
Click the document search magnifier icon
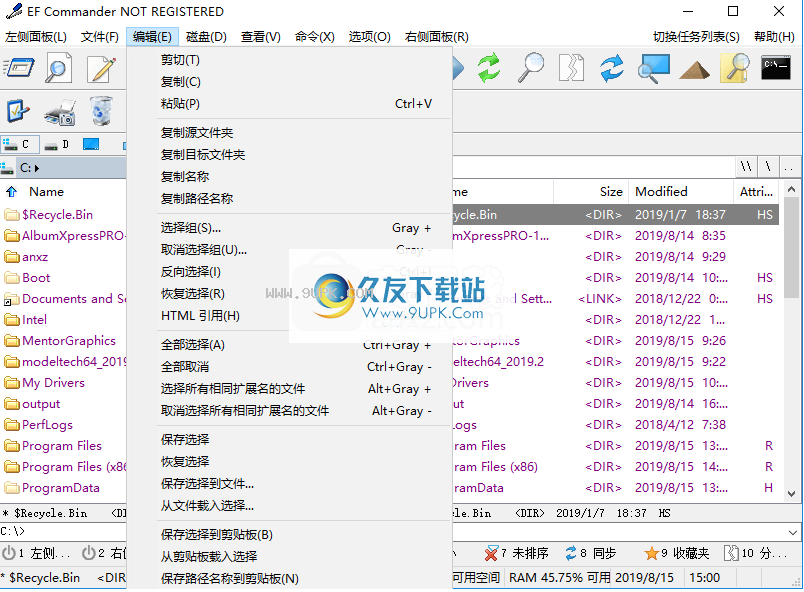click(x=58, y=68)
